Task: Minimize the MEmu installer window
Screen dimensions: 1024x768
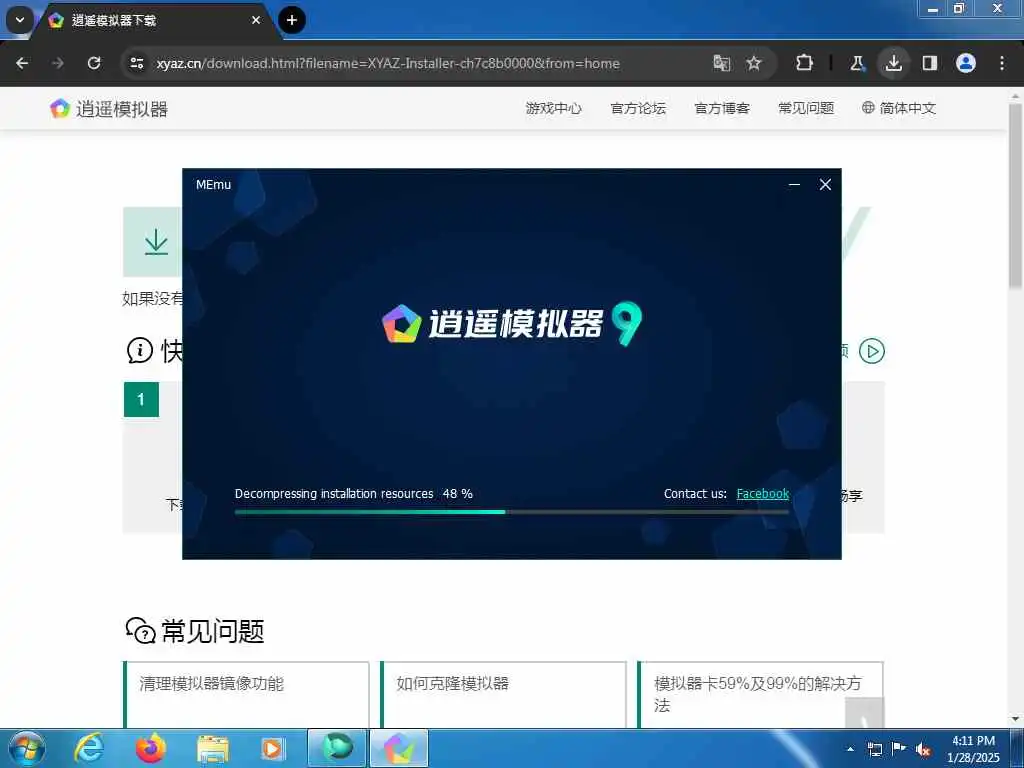Action: [x=794, y=185]
